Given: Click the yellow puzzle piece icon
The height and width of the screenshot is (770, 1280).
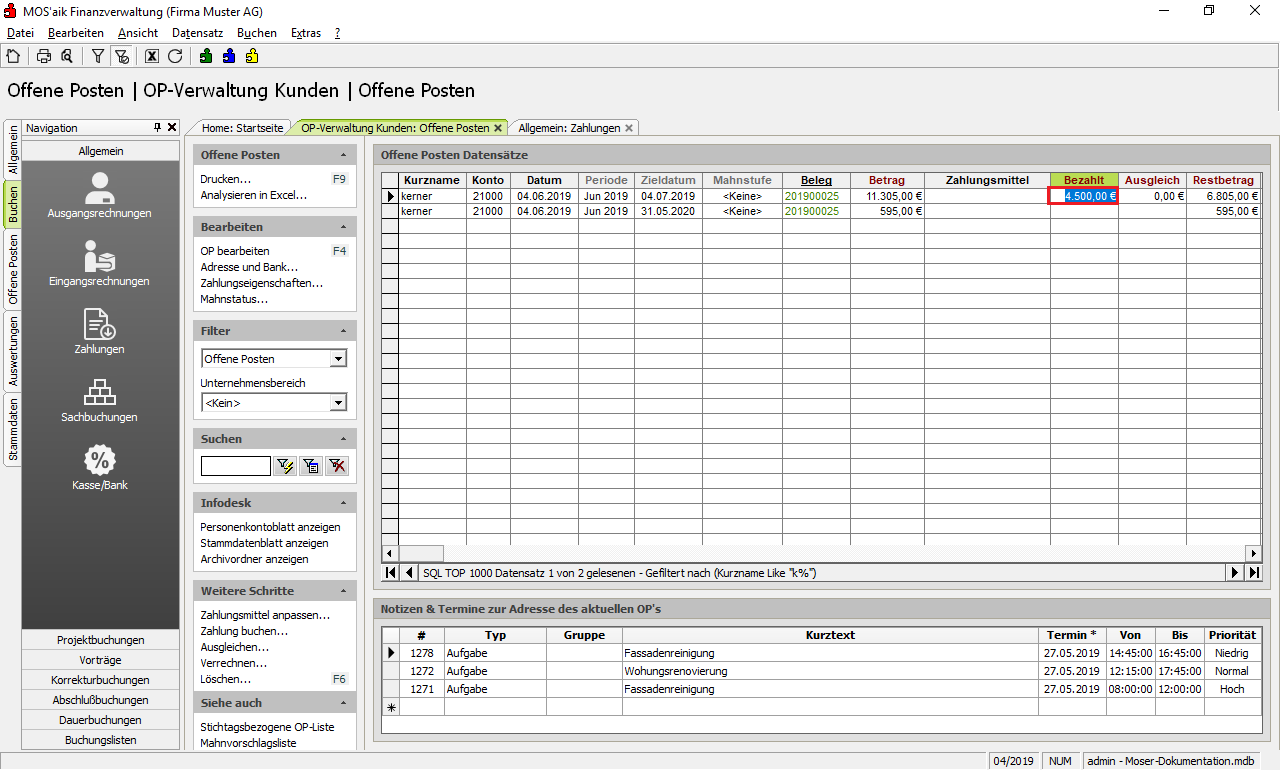Looking at the screenshot, I should [x=252, y=56].
